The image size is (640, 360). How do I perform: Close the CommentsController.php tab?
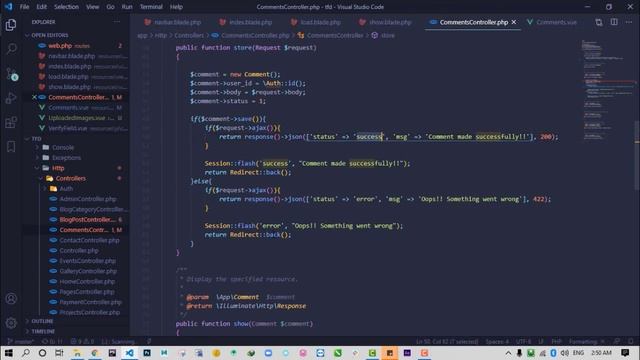(x=514, y=22)
